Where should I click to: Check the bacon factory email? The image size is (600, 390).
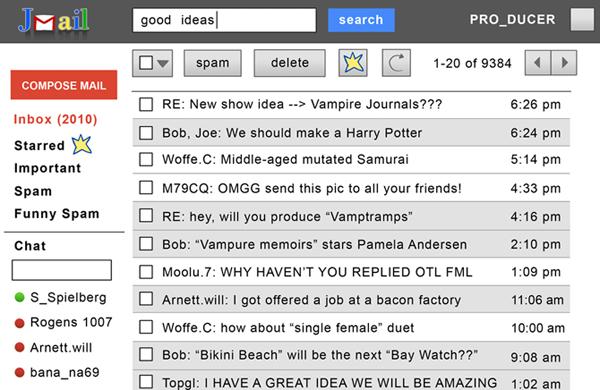[146, 299]
